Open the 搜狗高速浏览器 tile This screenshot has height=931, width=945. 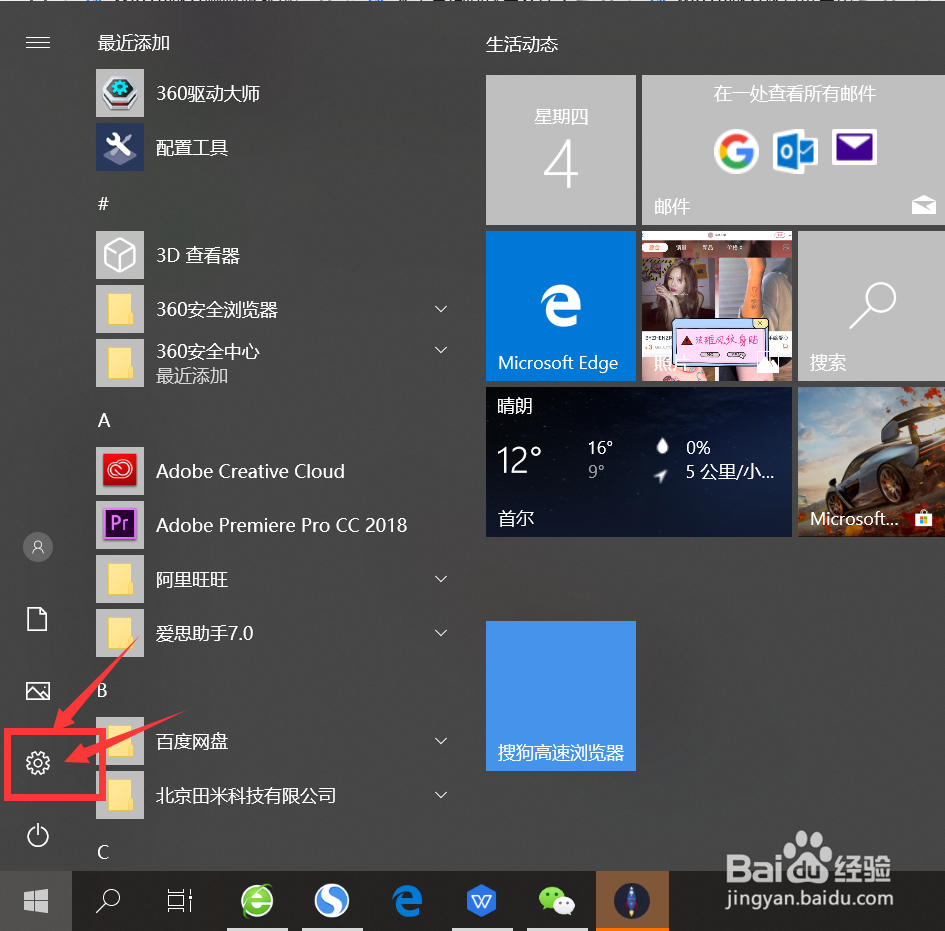pyautogui.click(x=560, y=695)
